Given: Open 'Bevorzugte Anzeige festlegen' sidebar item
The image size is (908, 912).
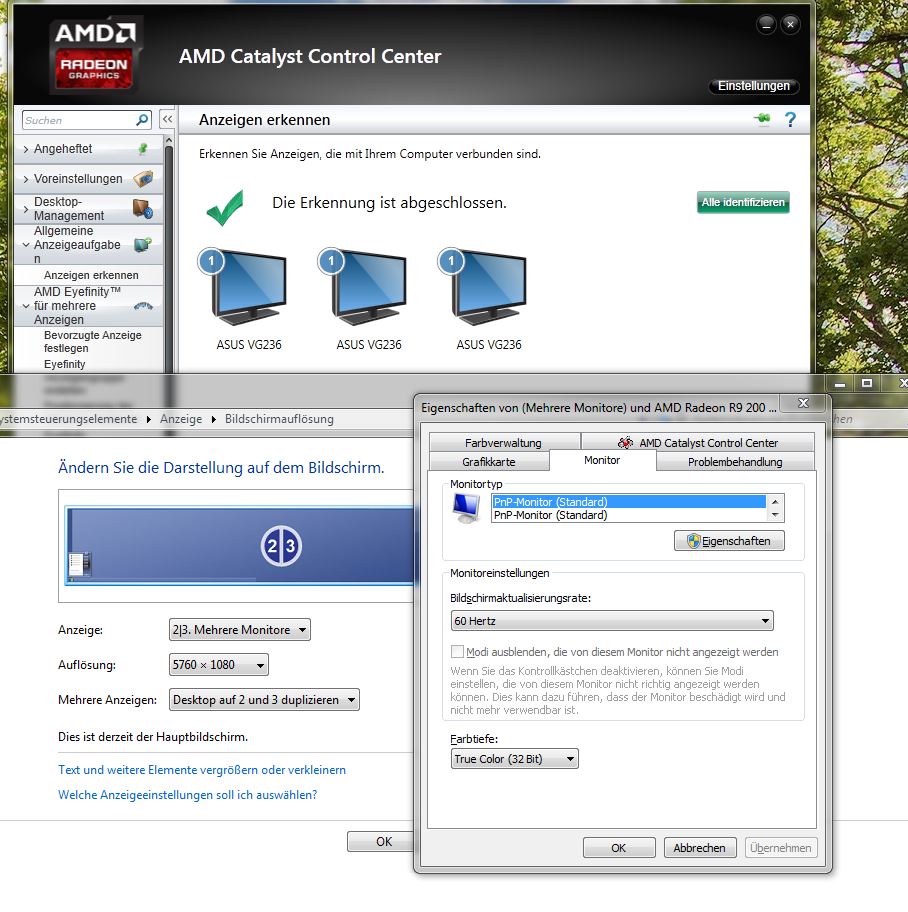Looking at the screenshot, I should [93, 342].
